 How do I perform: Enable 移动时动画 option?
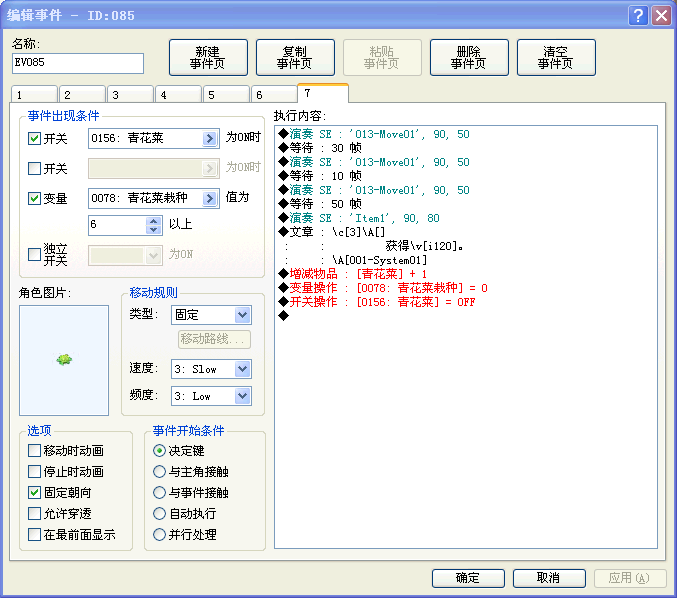(34, 451)
